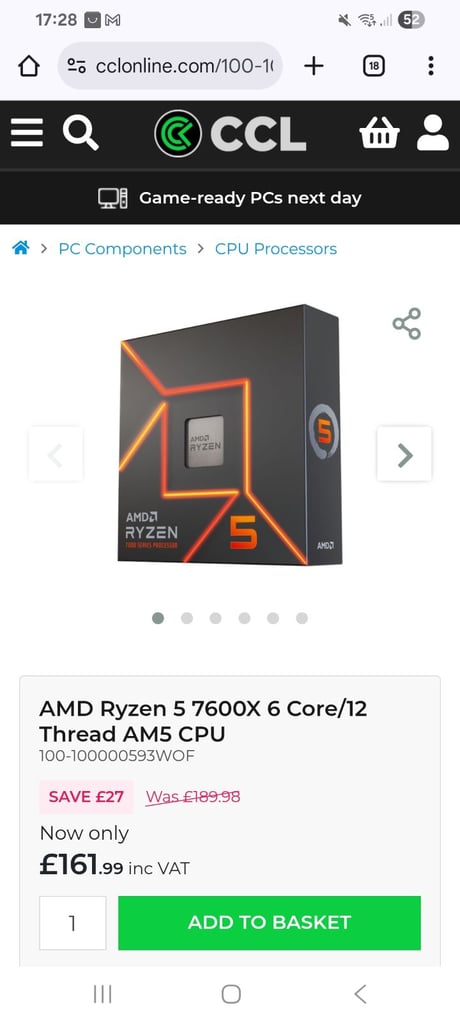Go to PC Components breadcrumb

click(x=122, y=249)
